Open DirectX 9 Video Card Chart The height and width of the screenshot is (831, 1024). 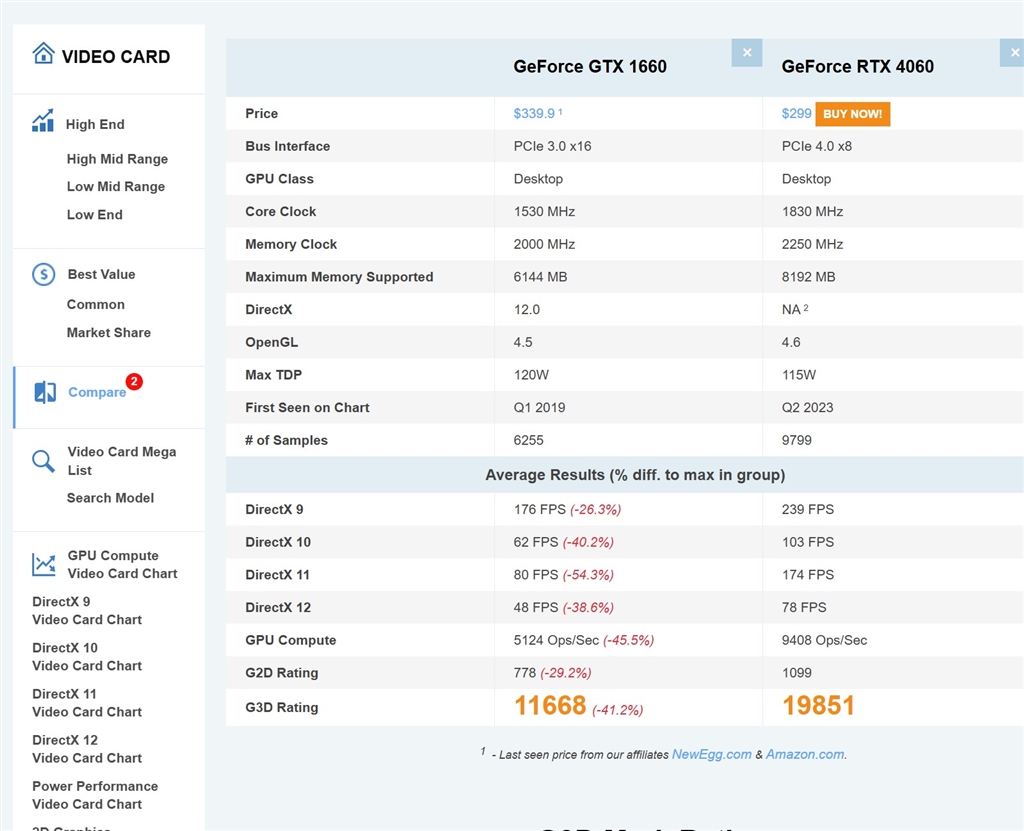(87, 610)
